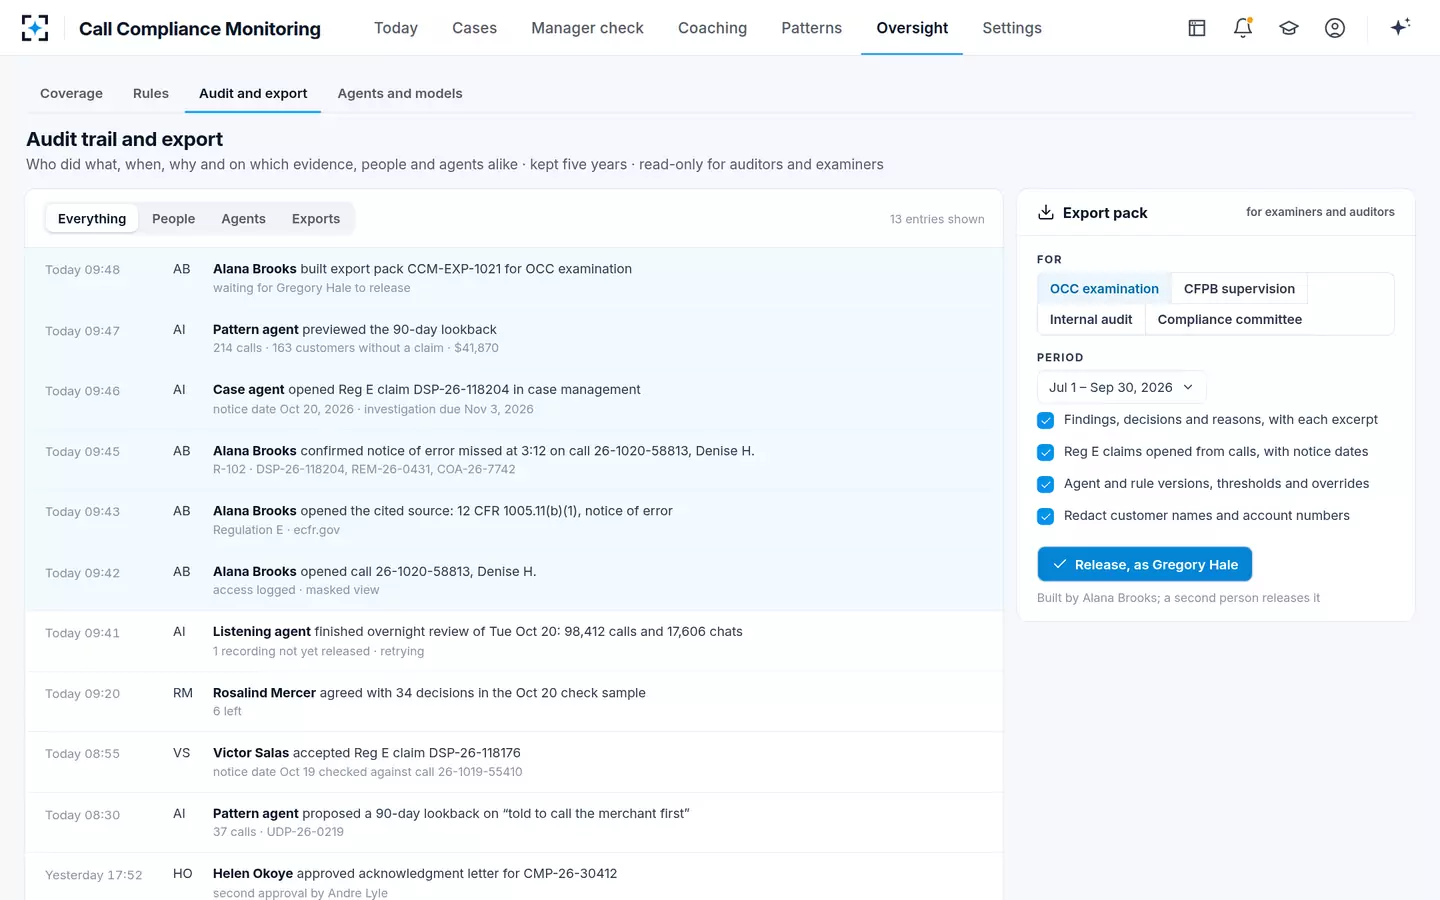The height and width of the screenshot is (900, 1440).
Task: Show Everything in the audit trail
Action: (92, 219)
